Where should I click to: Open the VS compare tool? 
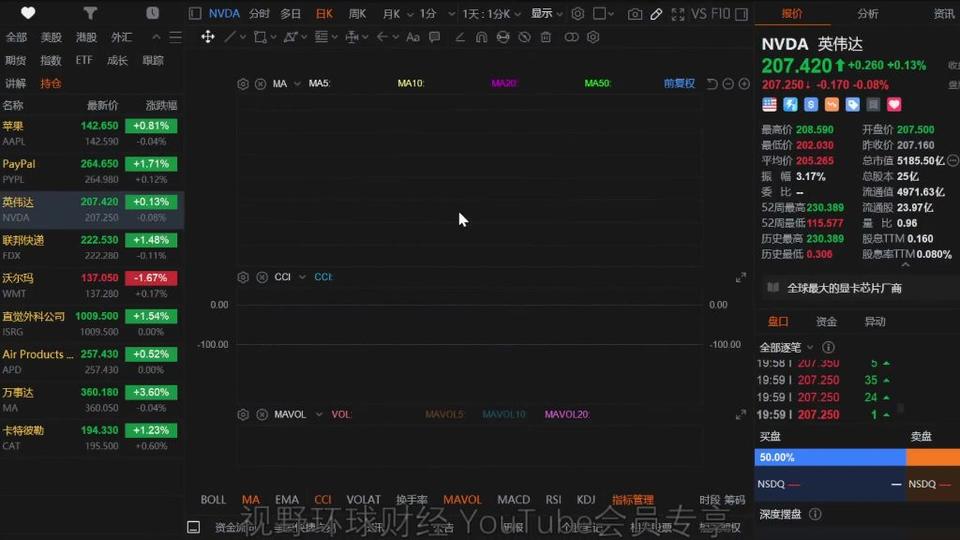point(699,13)
